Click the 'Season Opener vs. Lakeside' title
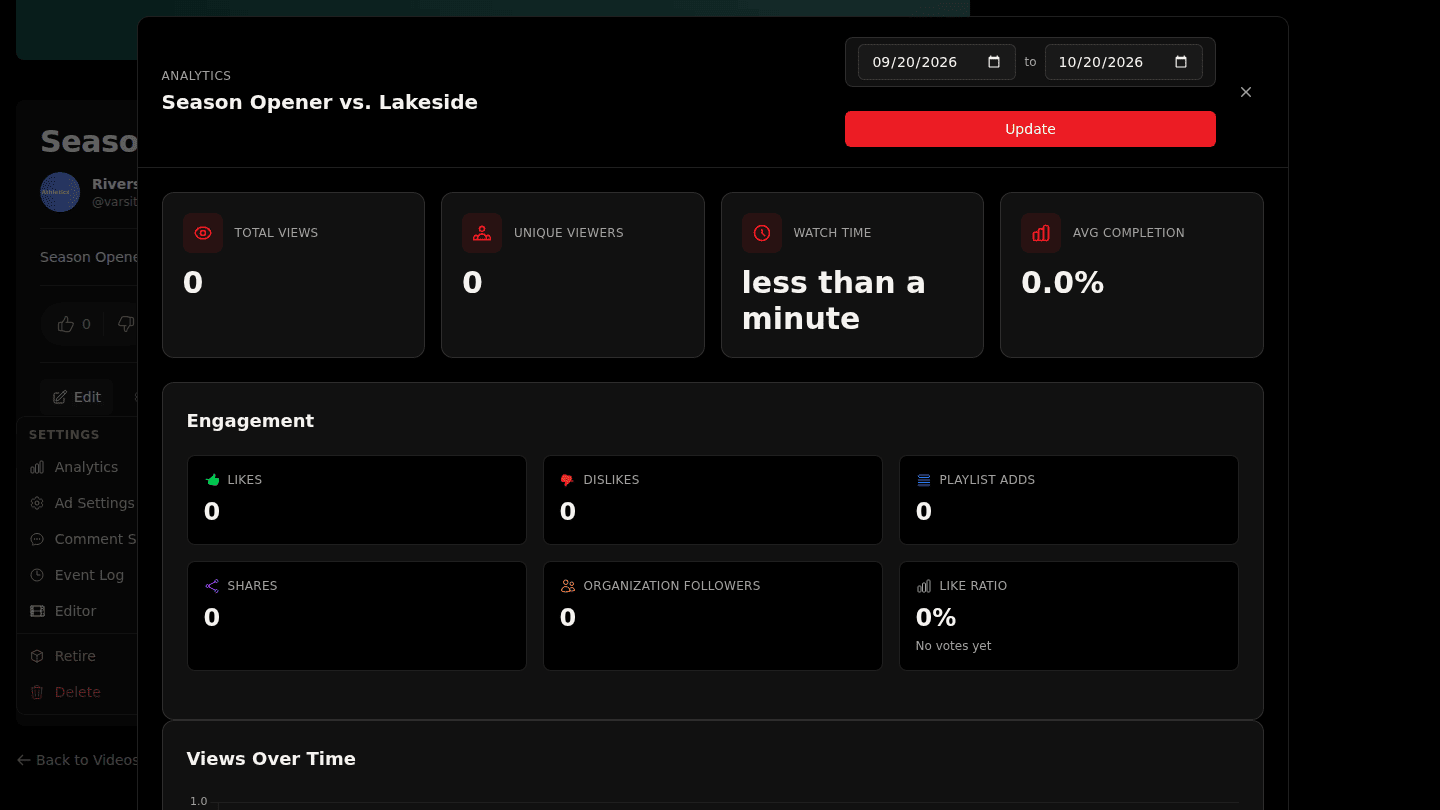The width and height of the screenshot is (1440, 810). click(320, 102)
